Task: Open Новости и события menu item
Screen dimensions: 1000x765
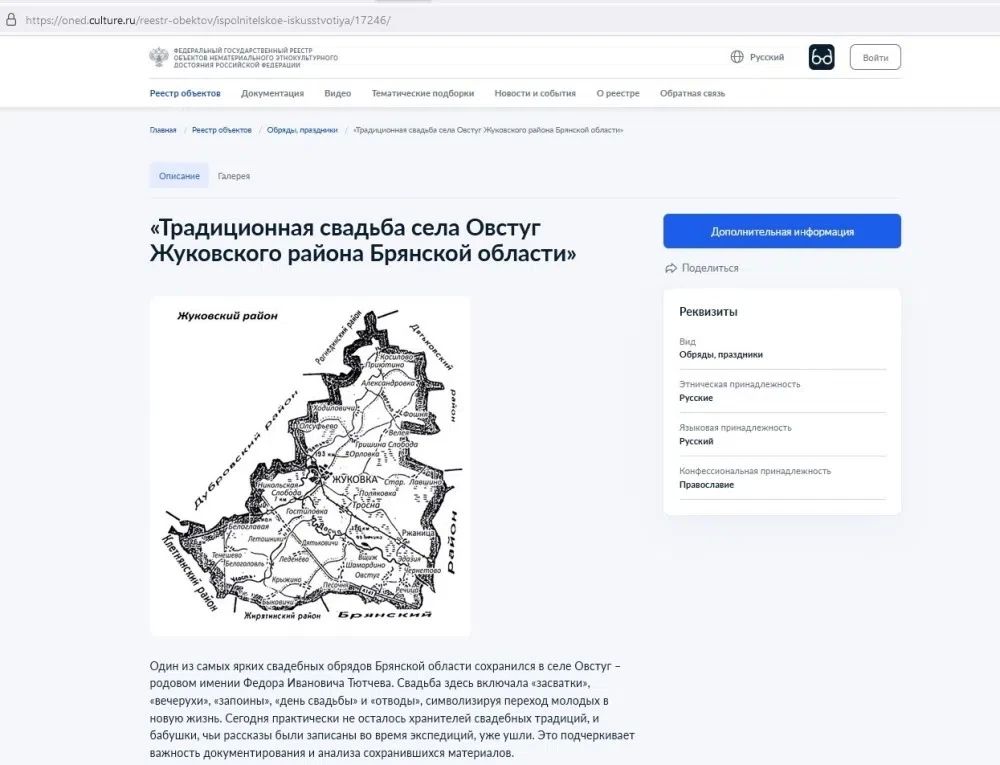Action: pos(535,93)
